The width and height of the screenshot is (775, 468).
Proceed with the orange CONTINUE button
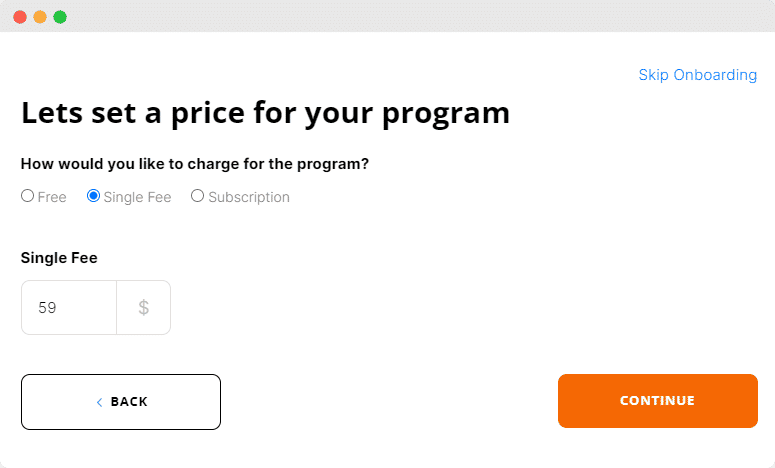click(x=657, y=401)
